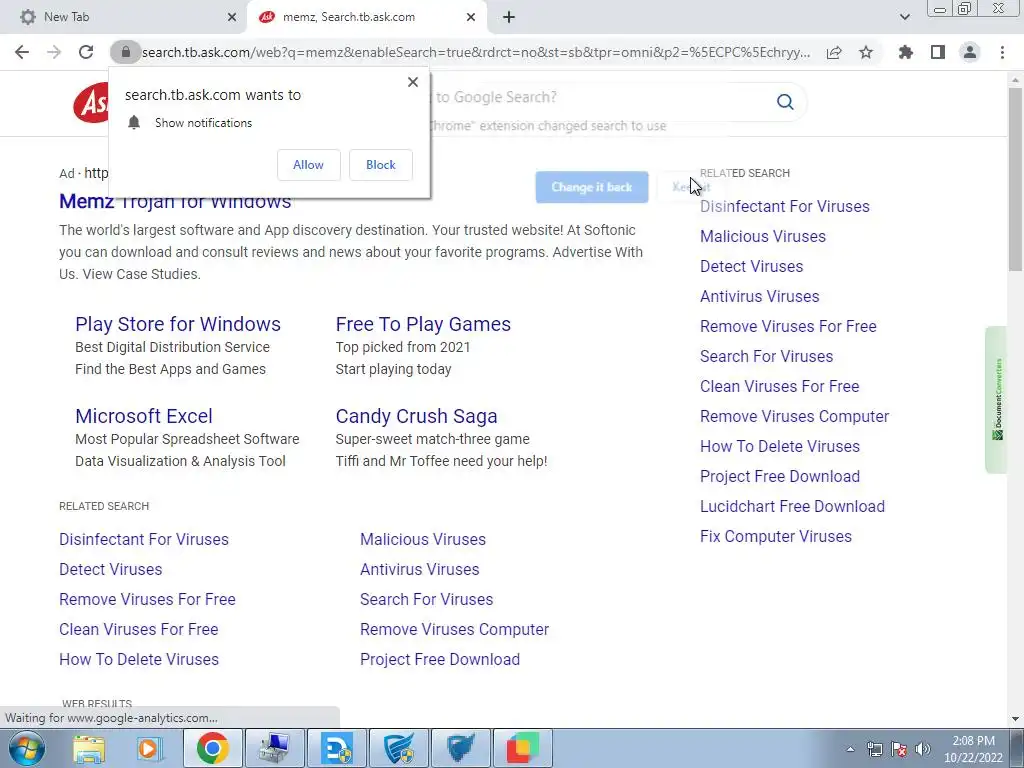Close the 'New Tab' tab
Screen dimensions: 1024x768
(x=232, y=18)
